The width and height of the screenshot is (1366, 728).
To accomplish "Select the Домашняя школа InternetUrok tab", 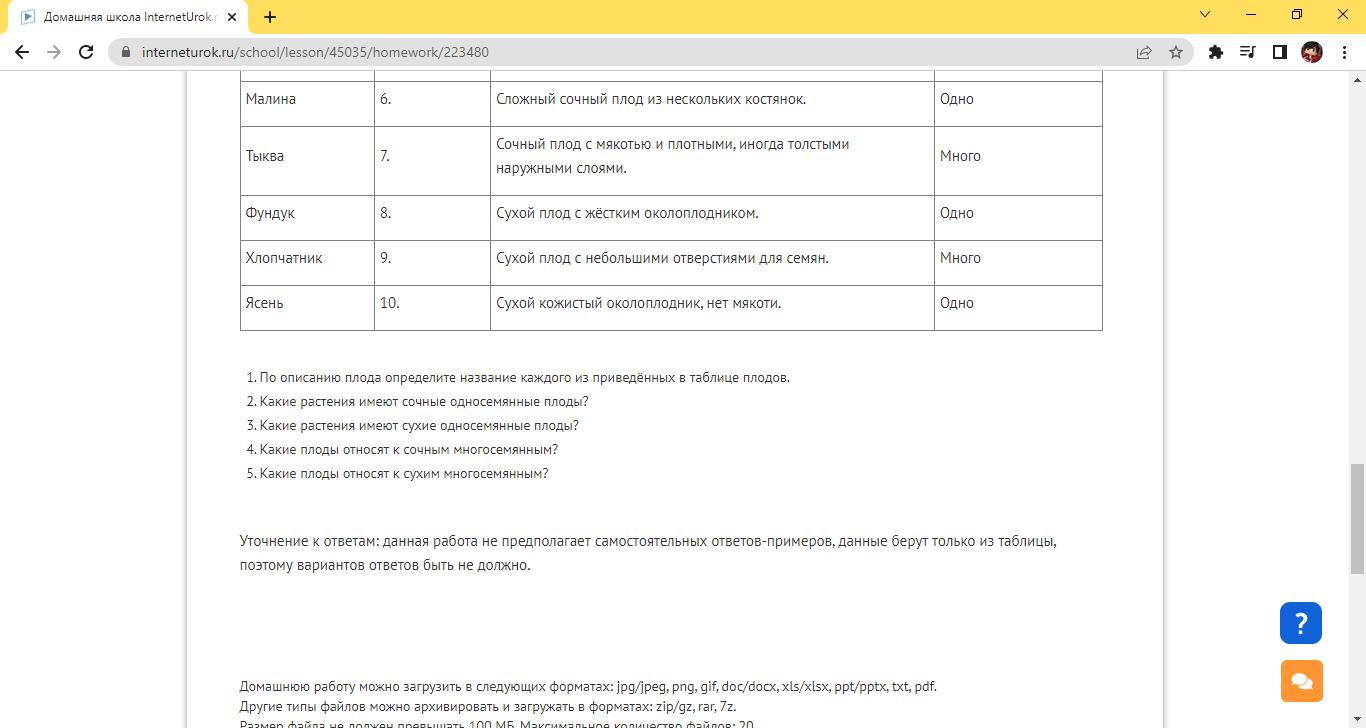I will coord(128,17).
